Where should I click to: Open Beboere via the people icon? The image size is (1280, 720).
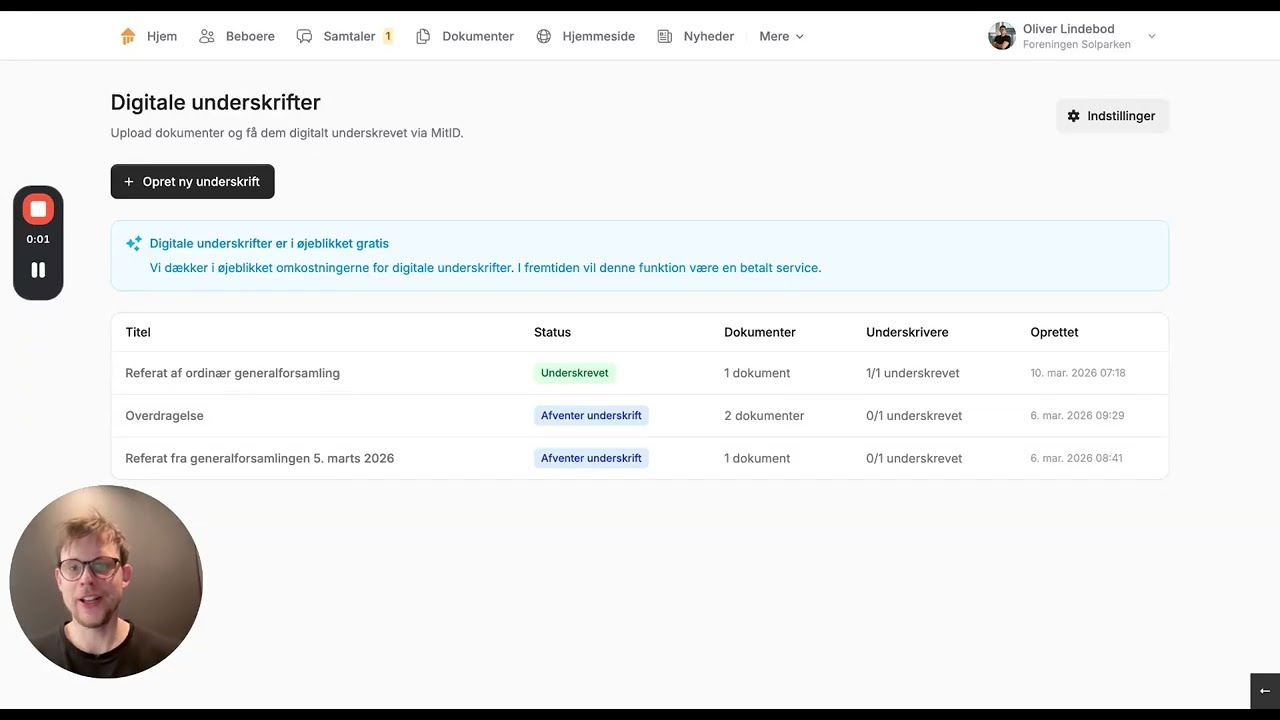tap(207, 36)
